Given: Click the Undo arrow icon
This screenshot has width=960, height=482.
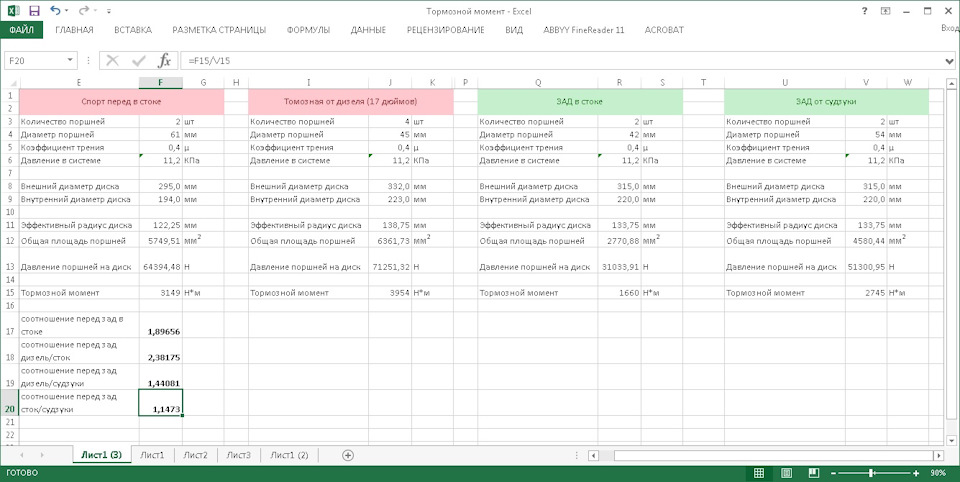Looking at the screenshot, I should tap(54, 10).
